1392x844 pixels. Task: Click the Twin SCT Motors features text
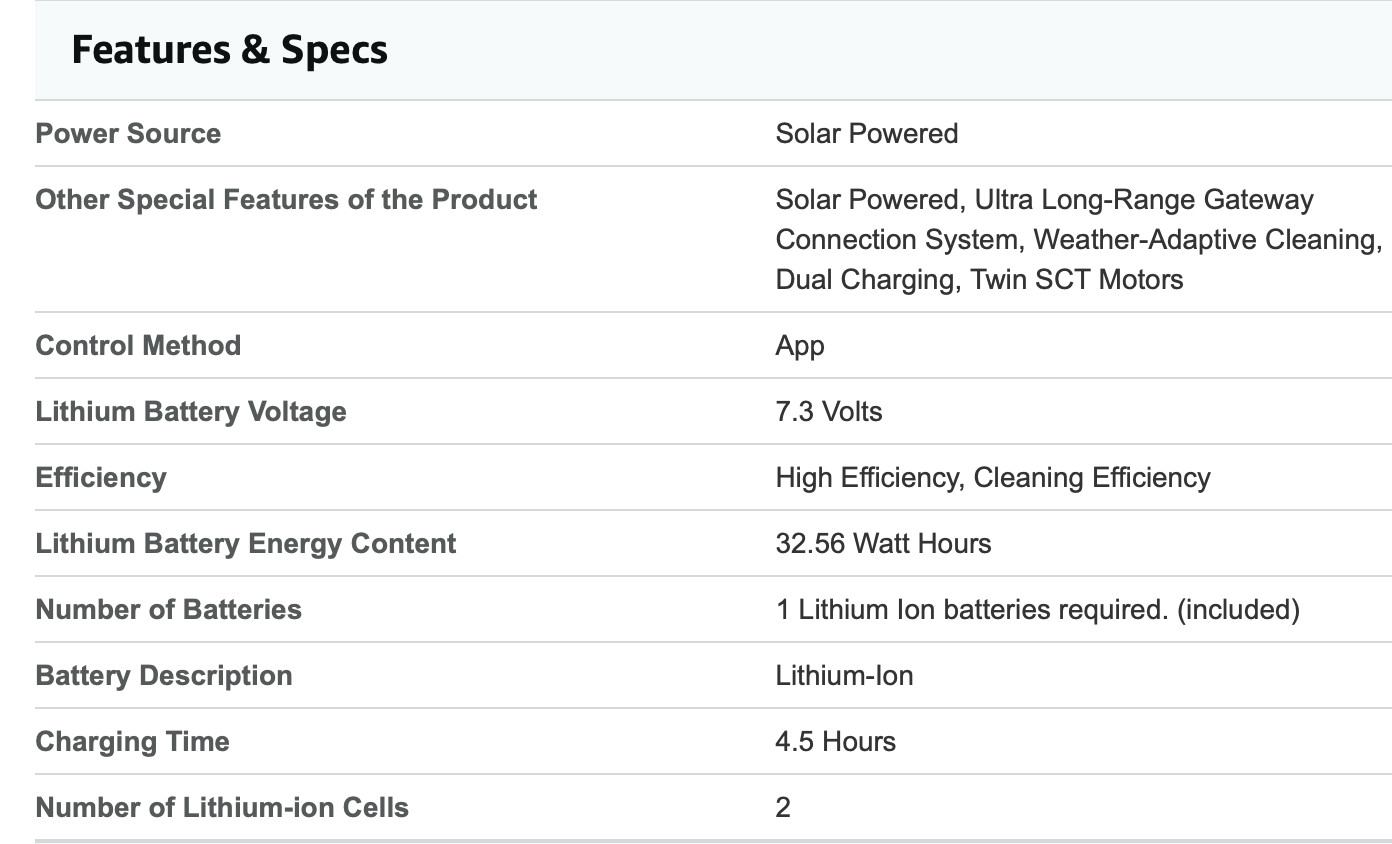[1077, 279]
